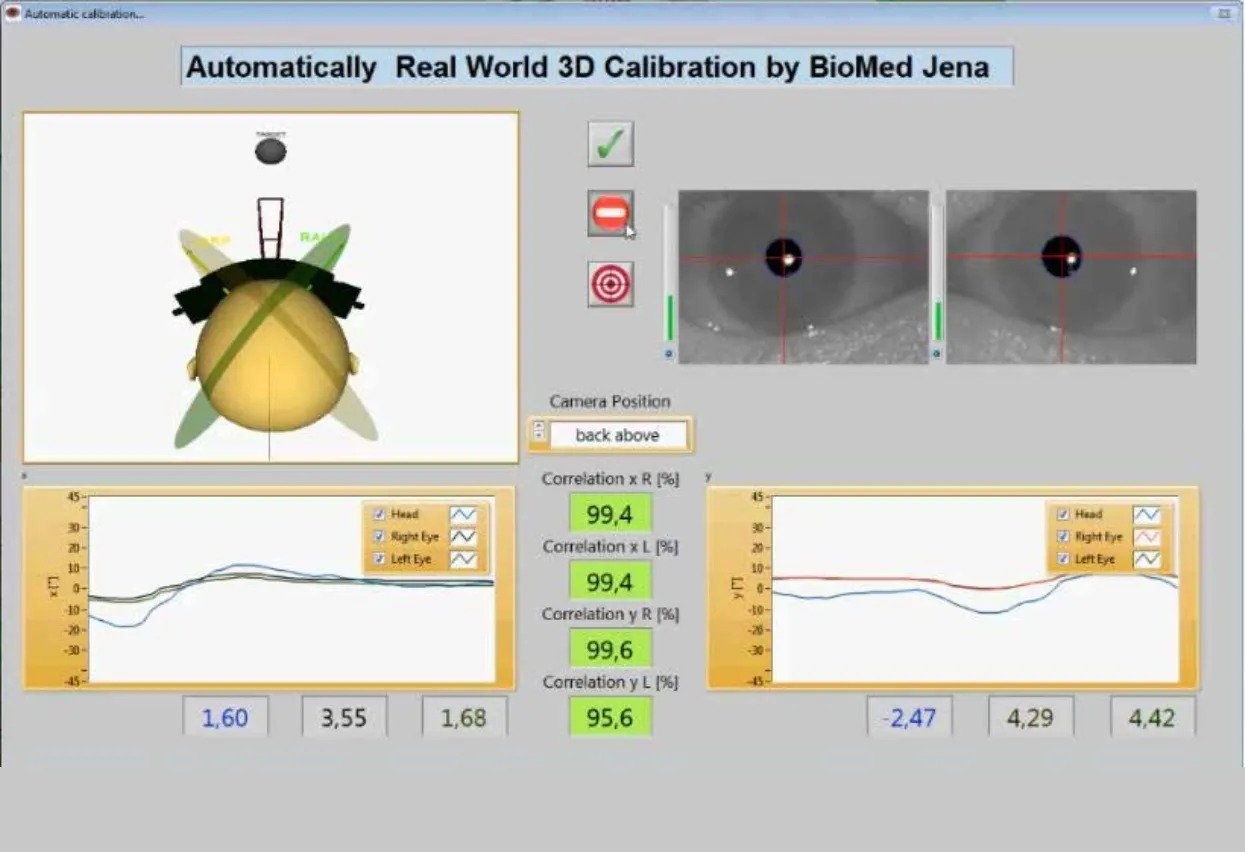Click Correlation x R value 99,4 field
Viewport: 1245px width, 852px height.
coord(610,514)
